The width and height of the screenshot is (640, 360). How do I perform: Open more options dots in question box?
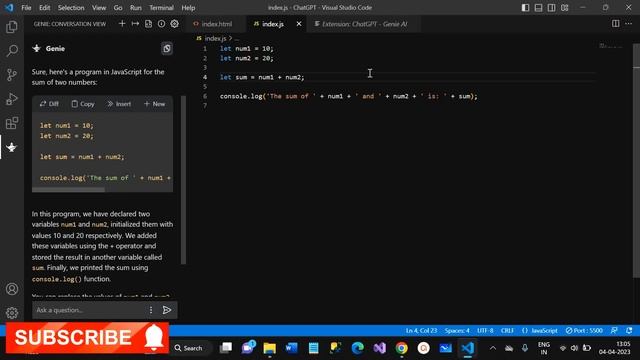point(151,310)
